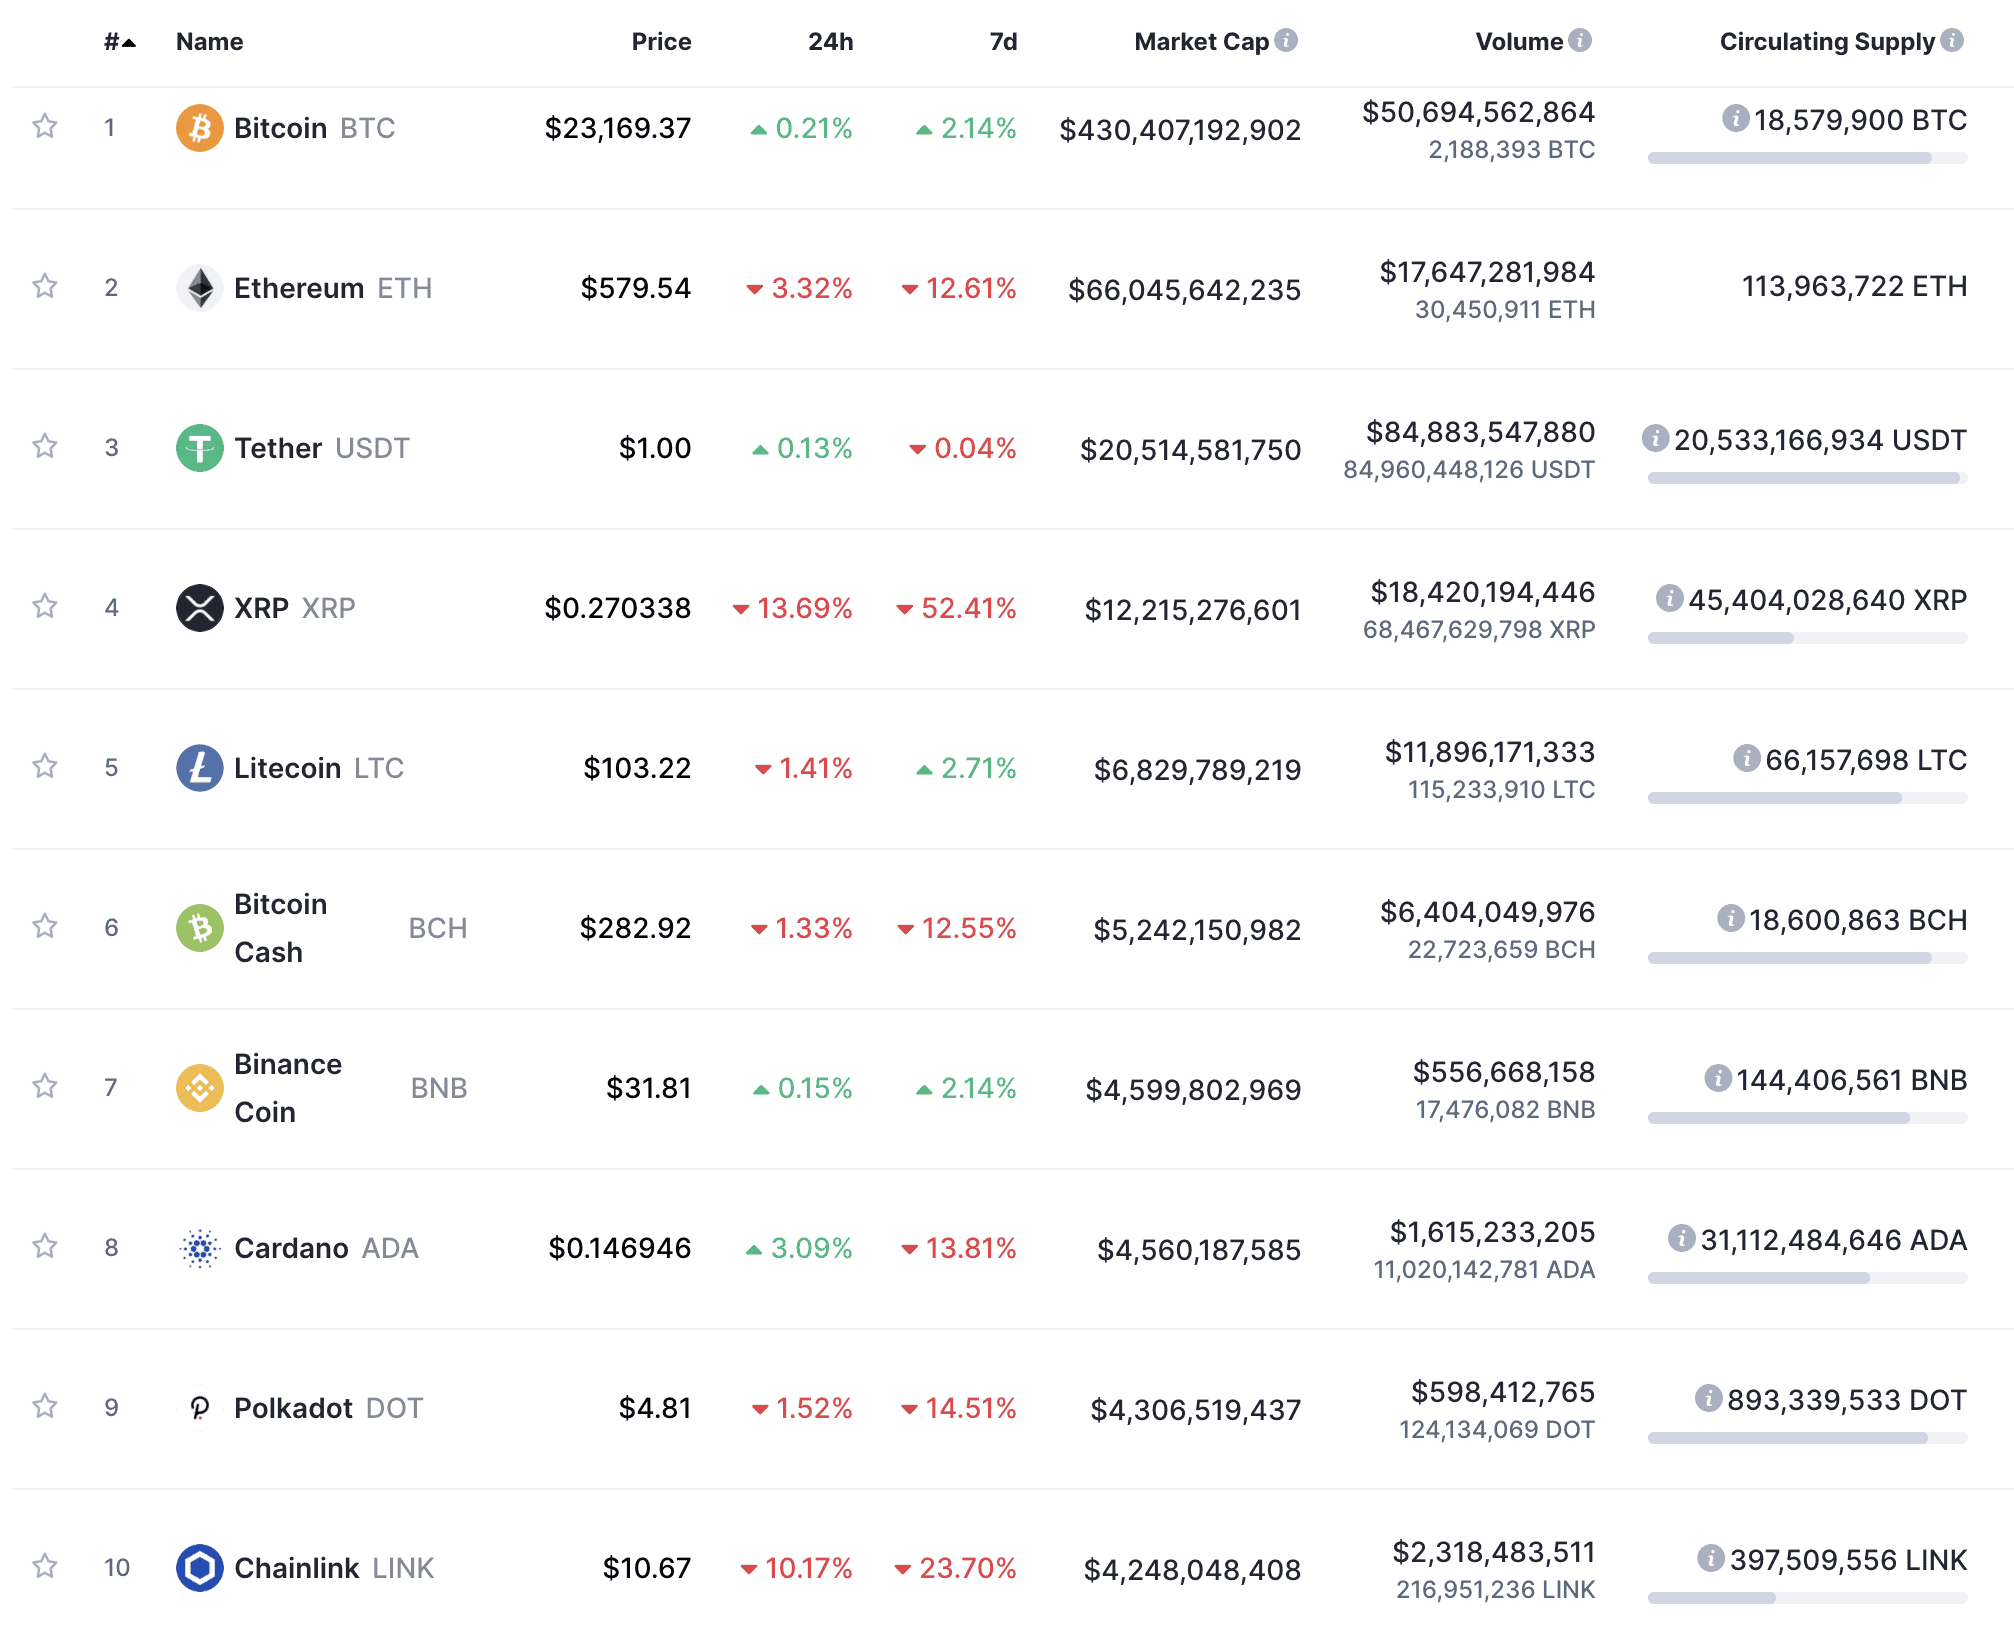
Task: Click info icon beside 893,339,533 DOT supply
Action: coord(1709,1398)
